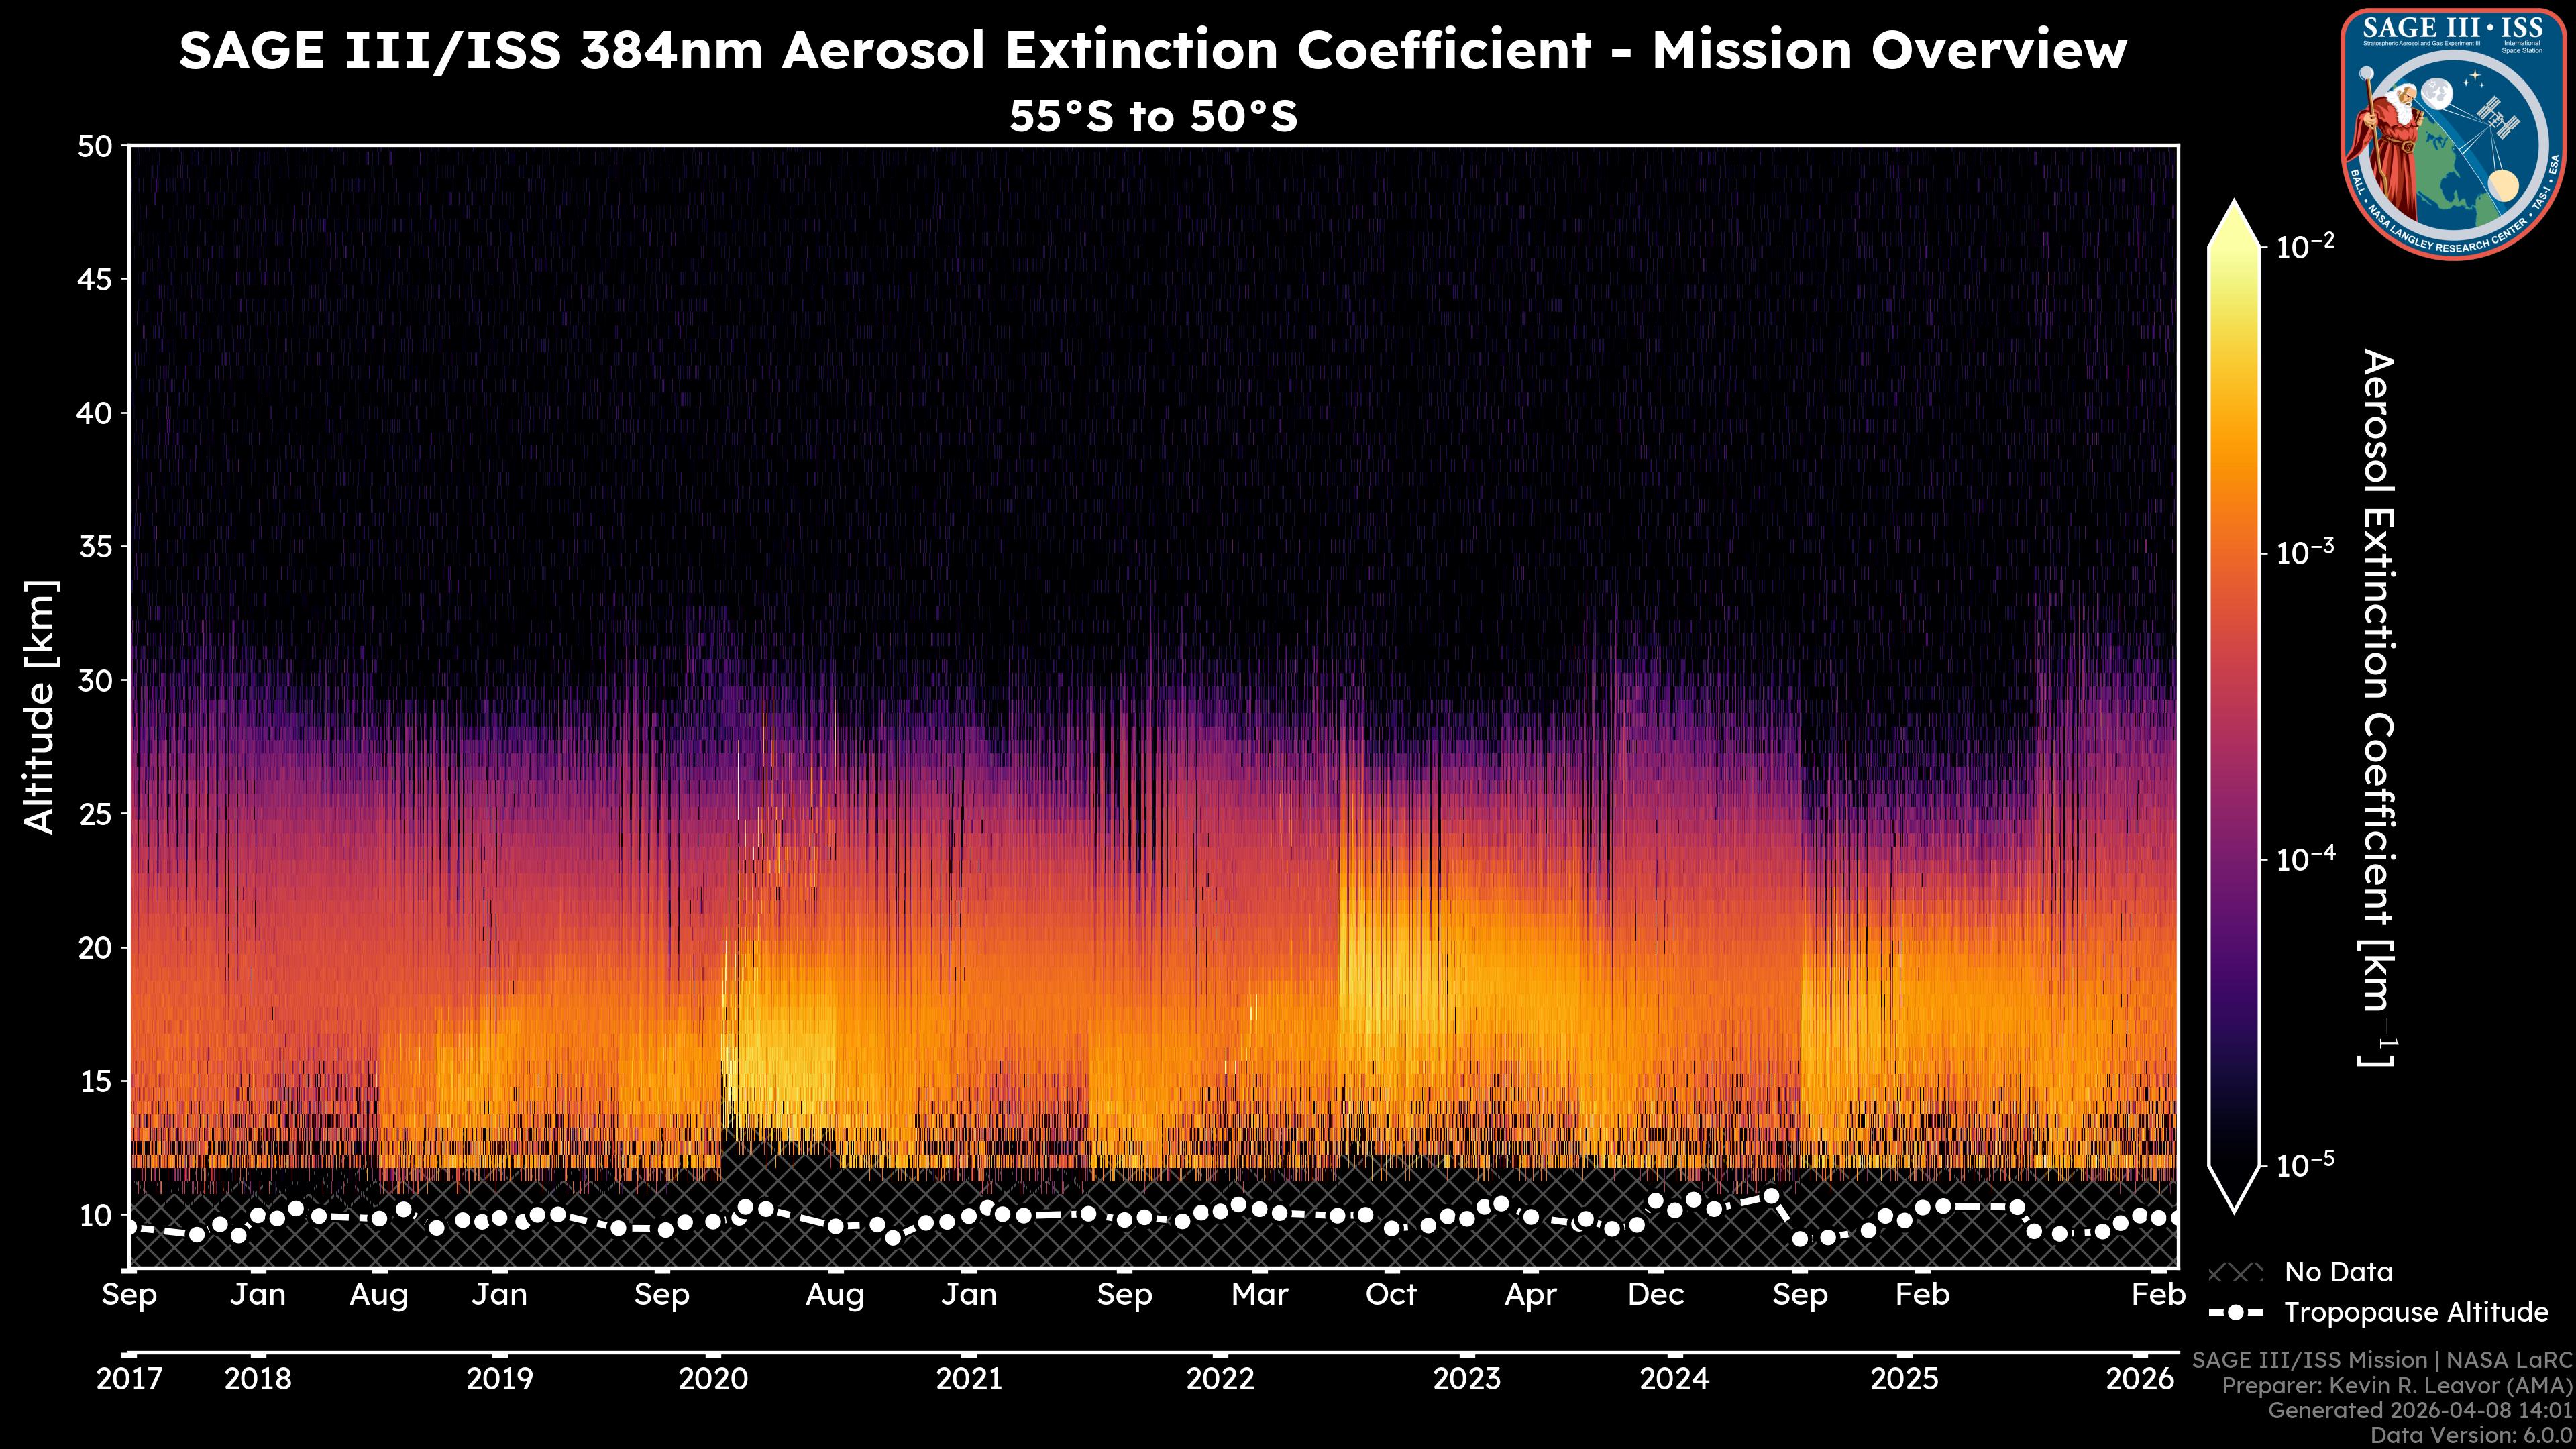The width and height of the screenshot is (2576, 1449).
Task: Click the 50 altitude tick label
Action: point(95,147)
